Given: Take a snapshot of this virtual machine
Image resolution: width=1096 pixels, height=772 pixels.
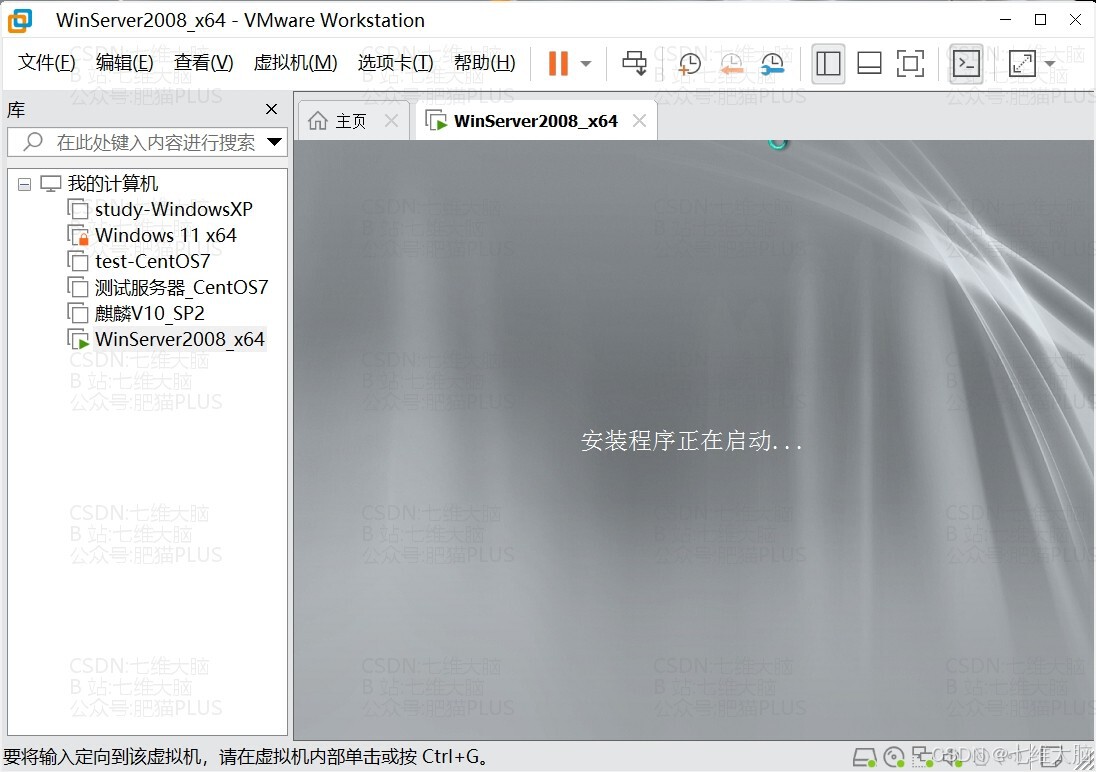Looking at the screenshot, I should click(689, 64).
